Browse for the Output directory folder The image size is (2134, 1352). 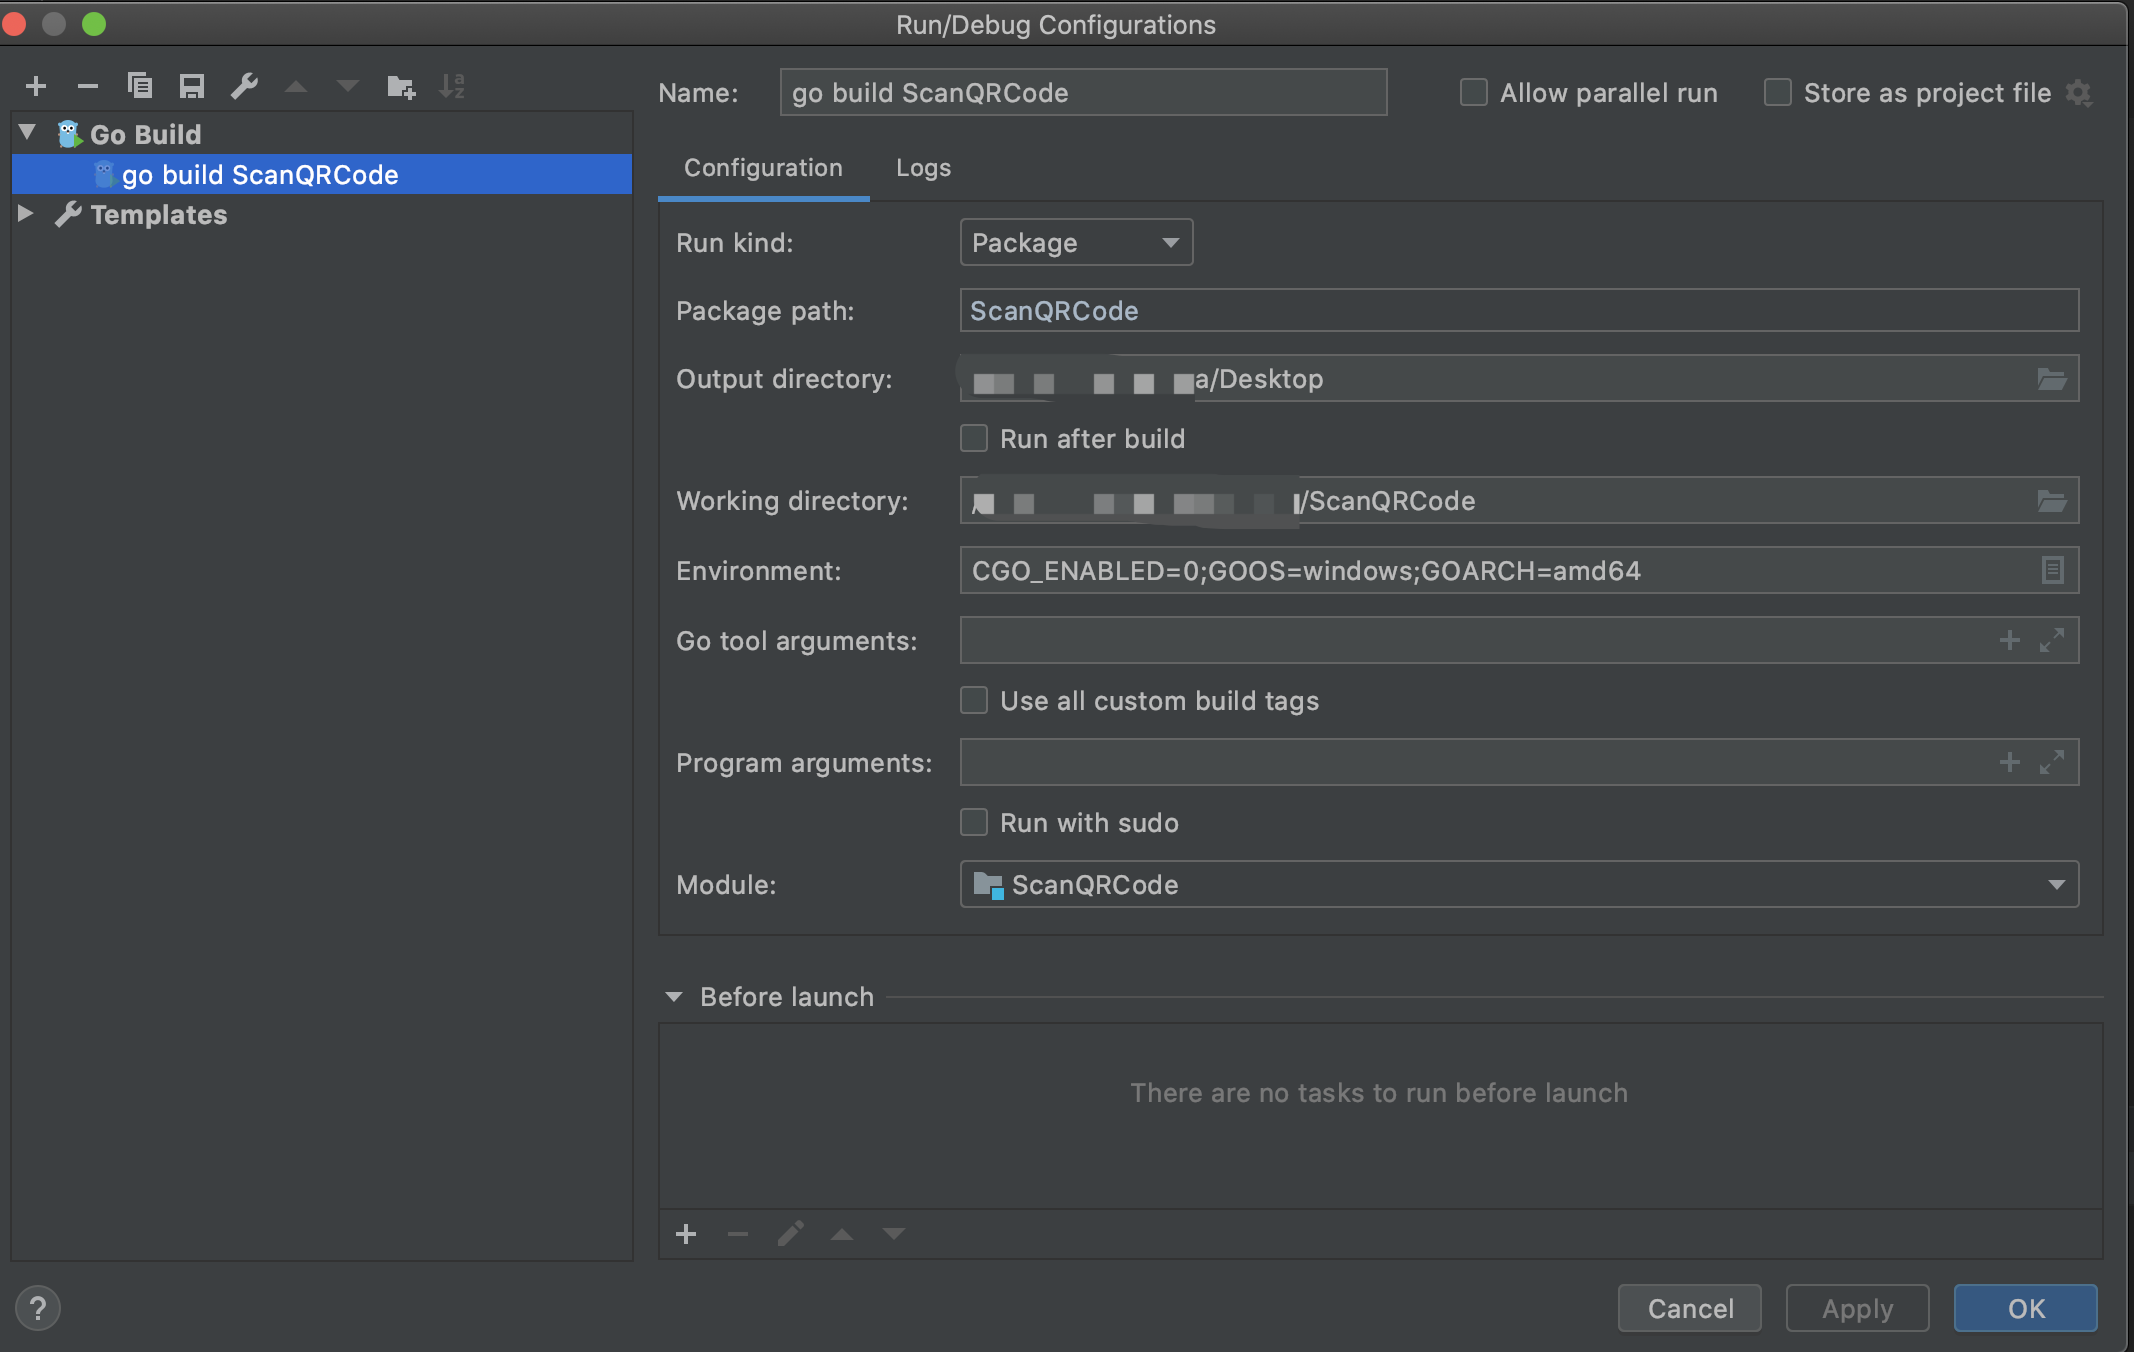point(2051,379)
